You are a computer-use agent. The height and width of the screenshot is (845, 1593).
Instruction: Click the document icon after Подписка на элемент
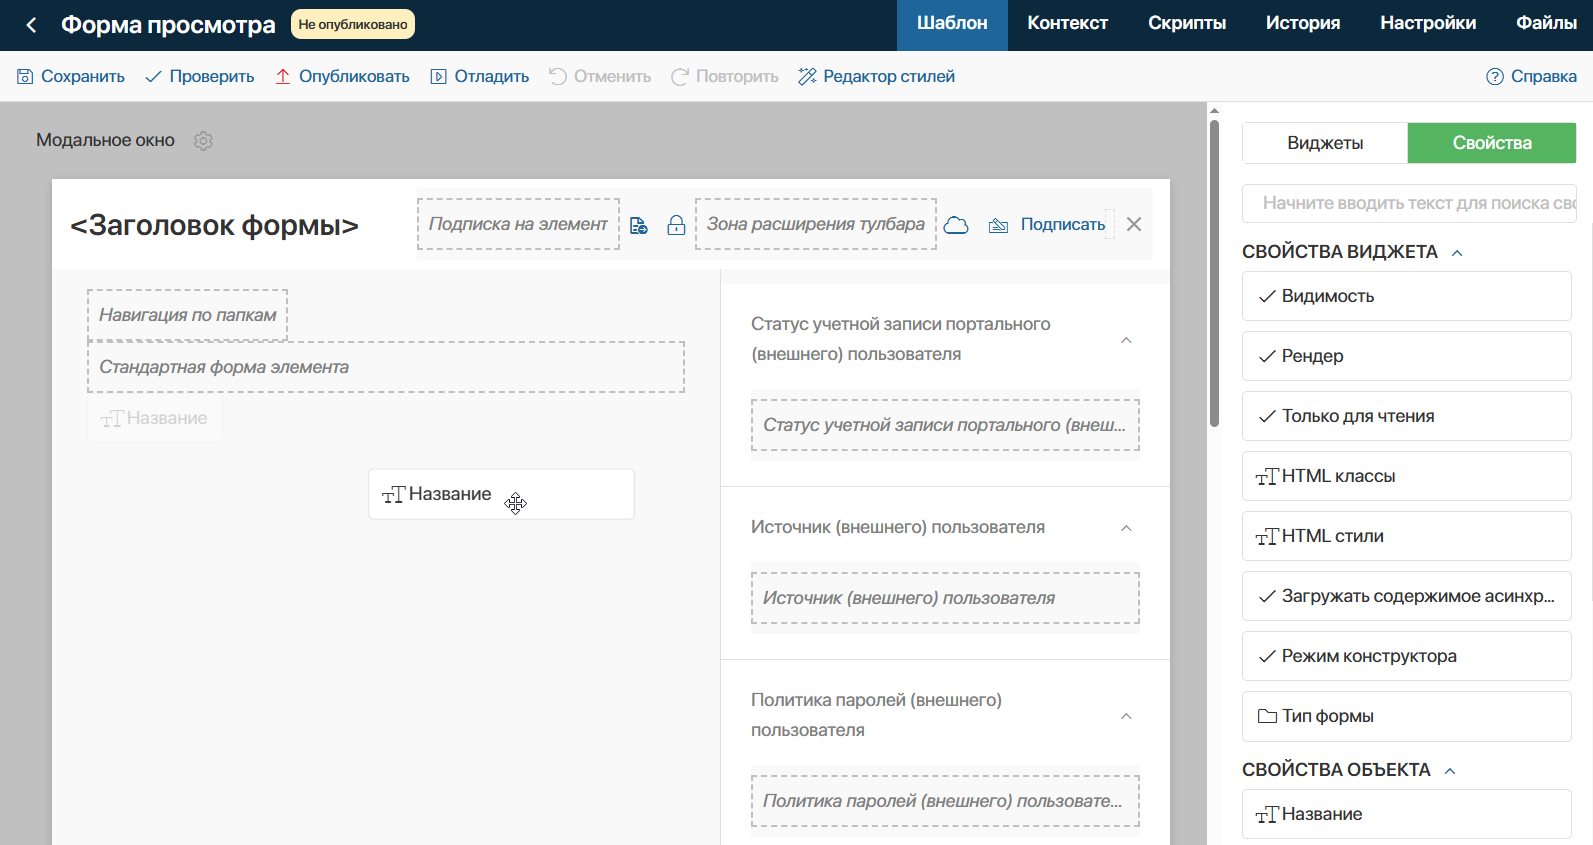click(x=639, y=225)
